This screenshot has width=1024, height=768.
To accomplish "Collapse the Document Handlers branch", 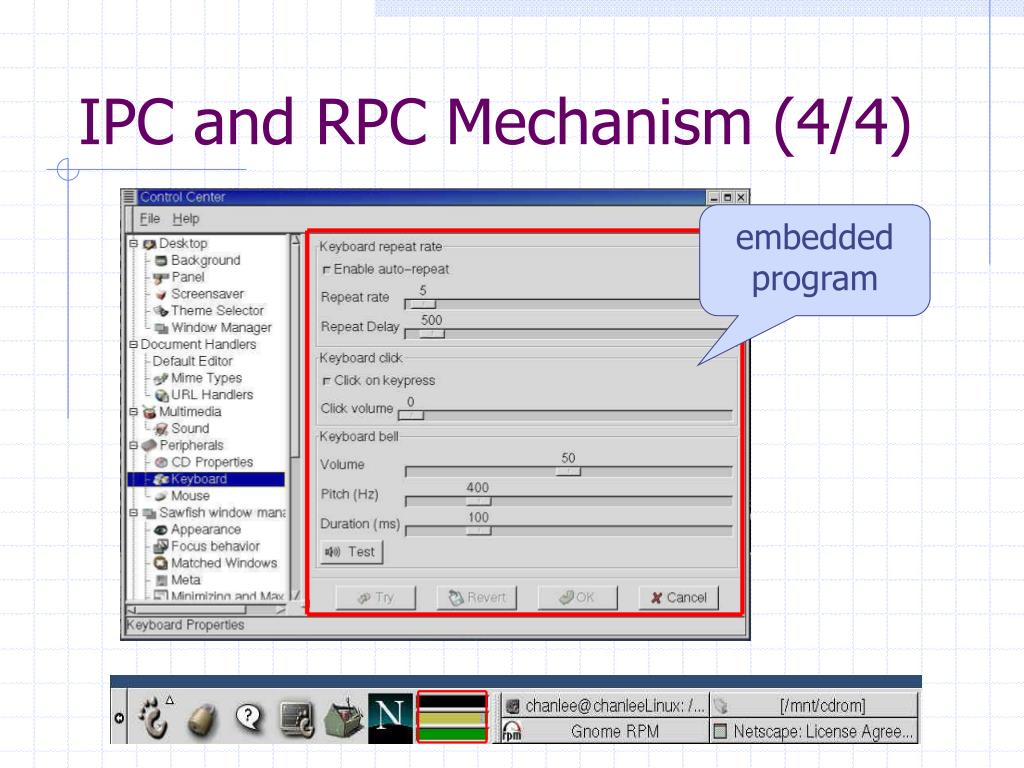I will 134,344.
